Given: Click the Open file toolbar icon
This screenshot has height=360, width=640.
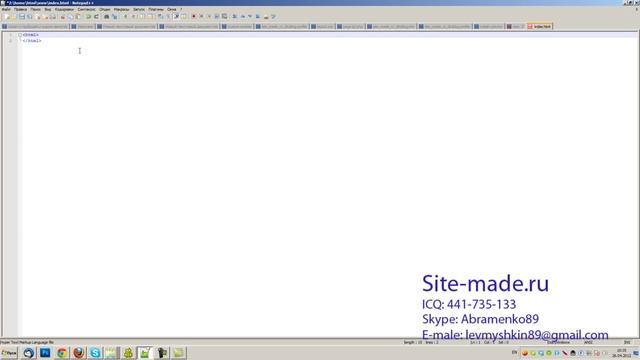Looking at the screenshot, I should click(14, 16).
